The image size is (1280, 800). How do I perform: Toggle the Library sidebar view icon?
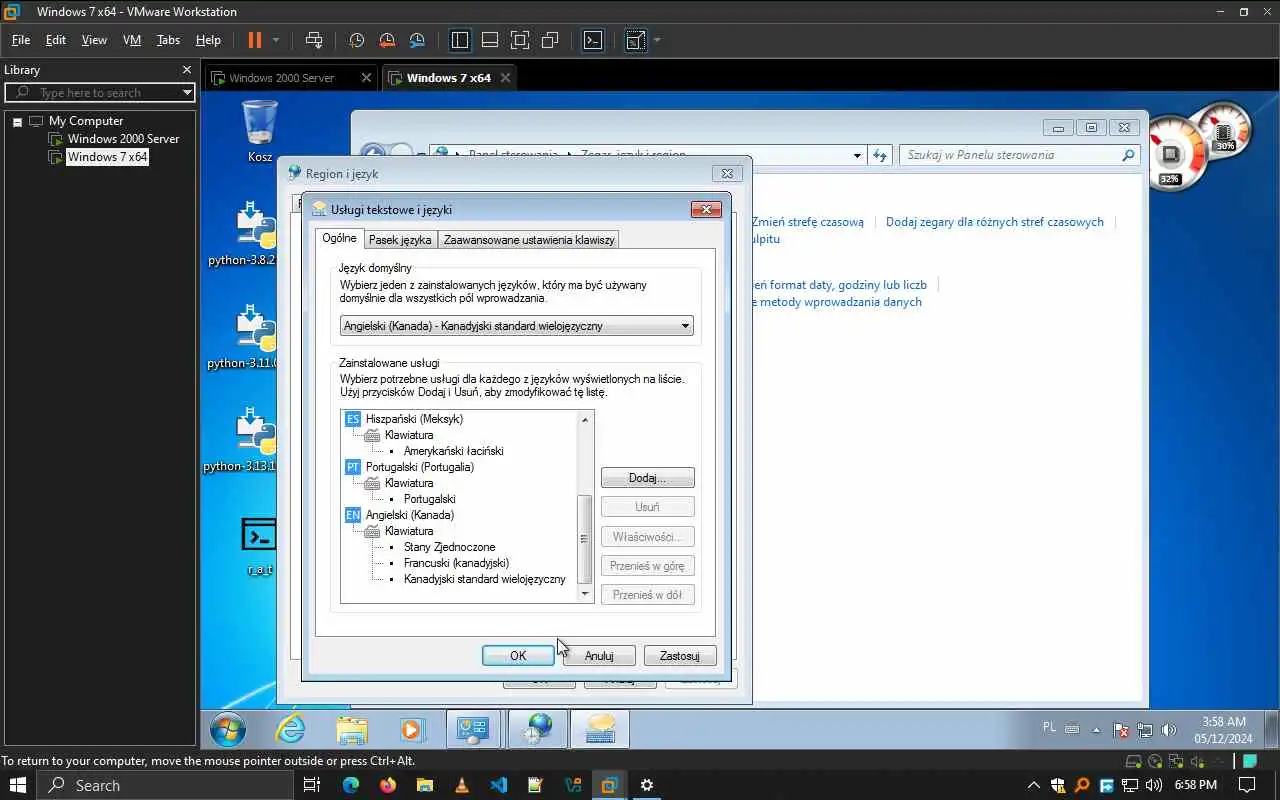click(460, 40)
